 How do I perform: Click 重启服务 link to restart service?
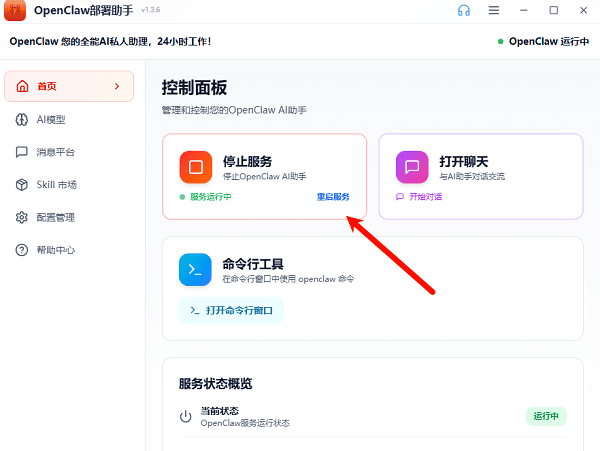tap(333, 197)
